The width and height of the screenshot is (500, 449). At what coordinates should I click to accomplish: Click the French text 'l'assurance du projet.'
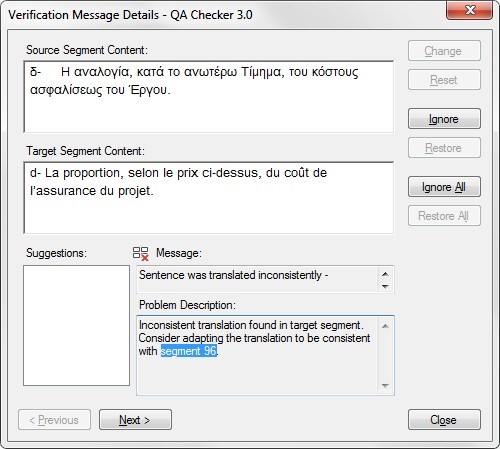(92, 191)
